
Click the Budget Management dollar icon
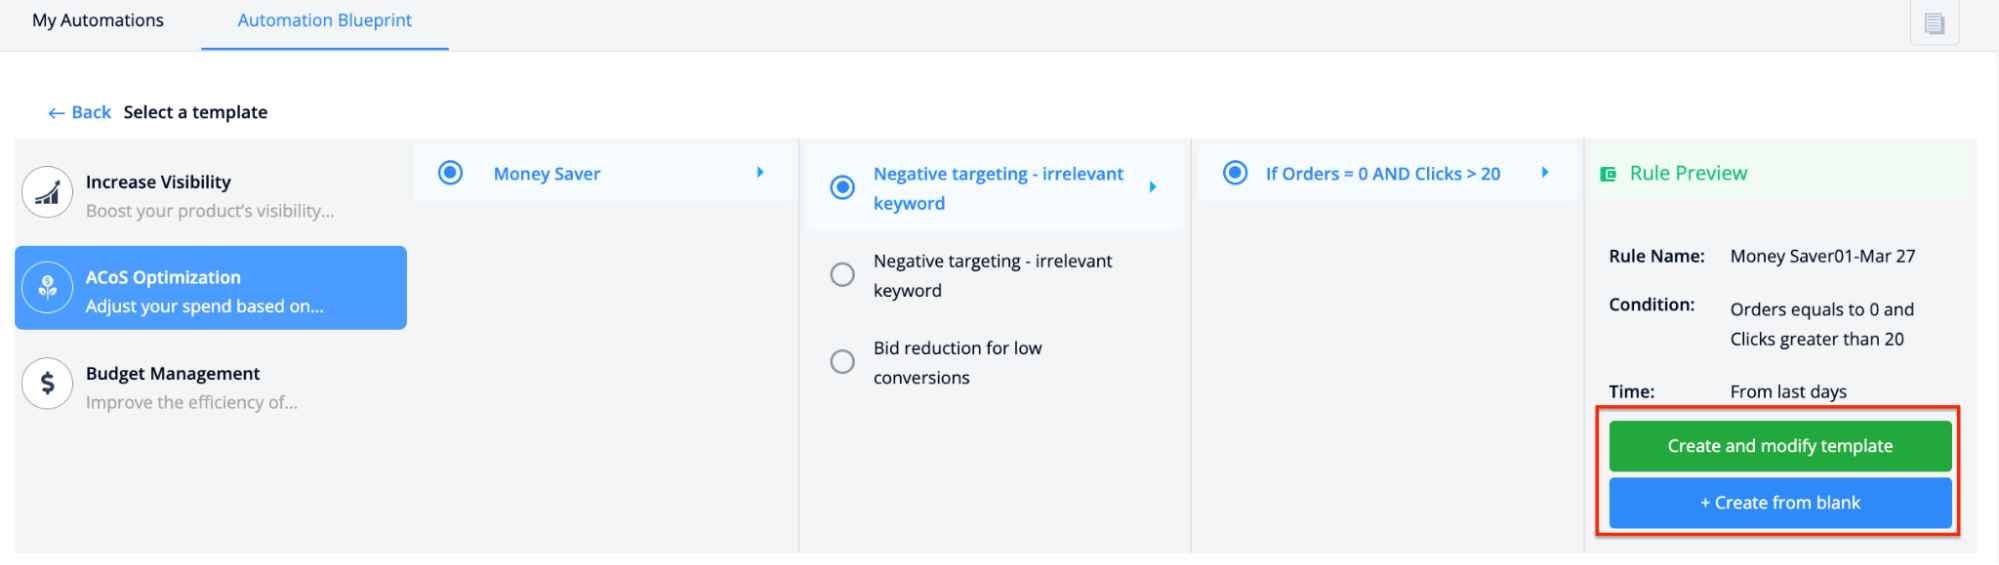pyautogui.click(x=47, y=384)
